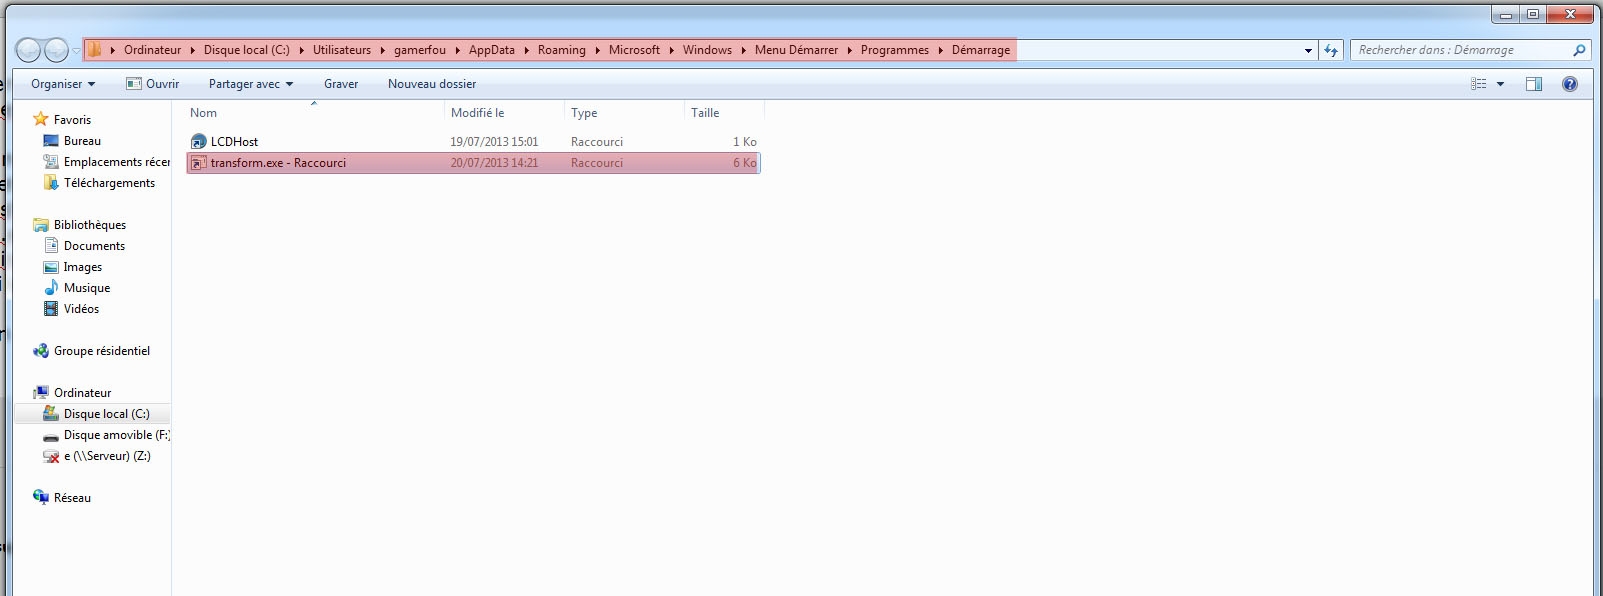Image resolution: width=1603 pixels, height=596 pixels.
Task: Click the Forward navigation arrow
Action: (x=57, y=50)
